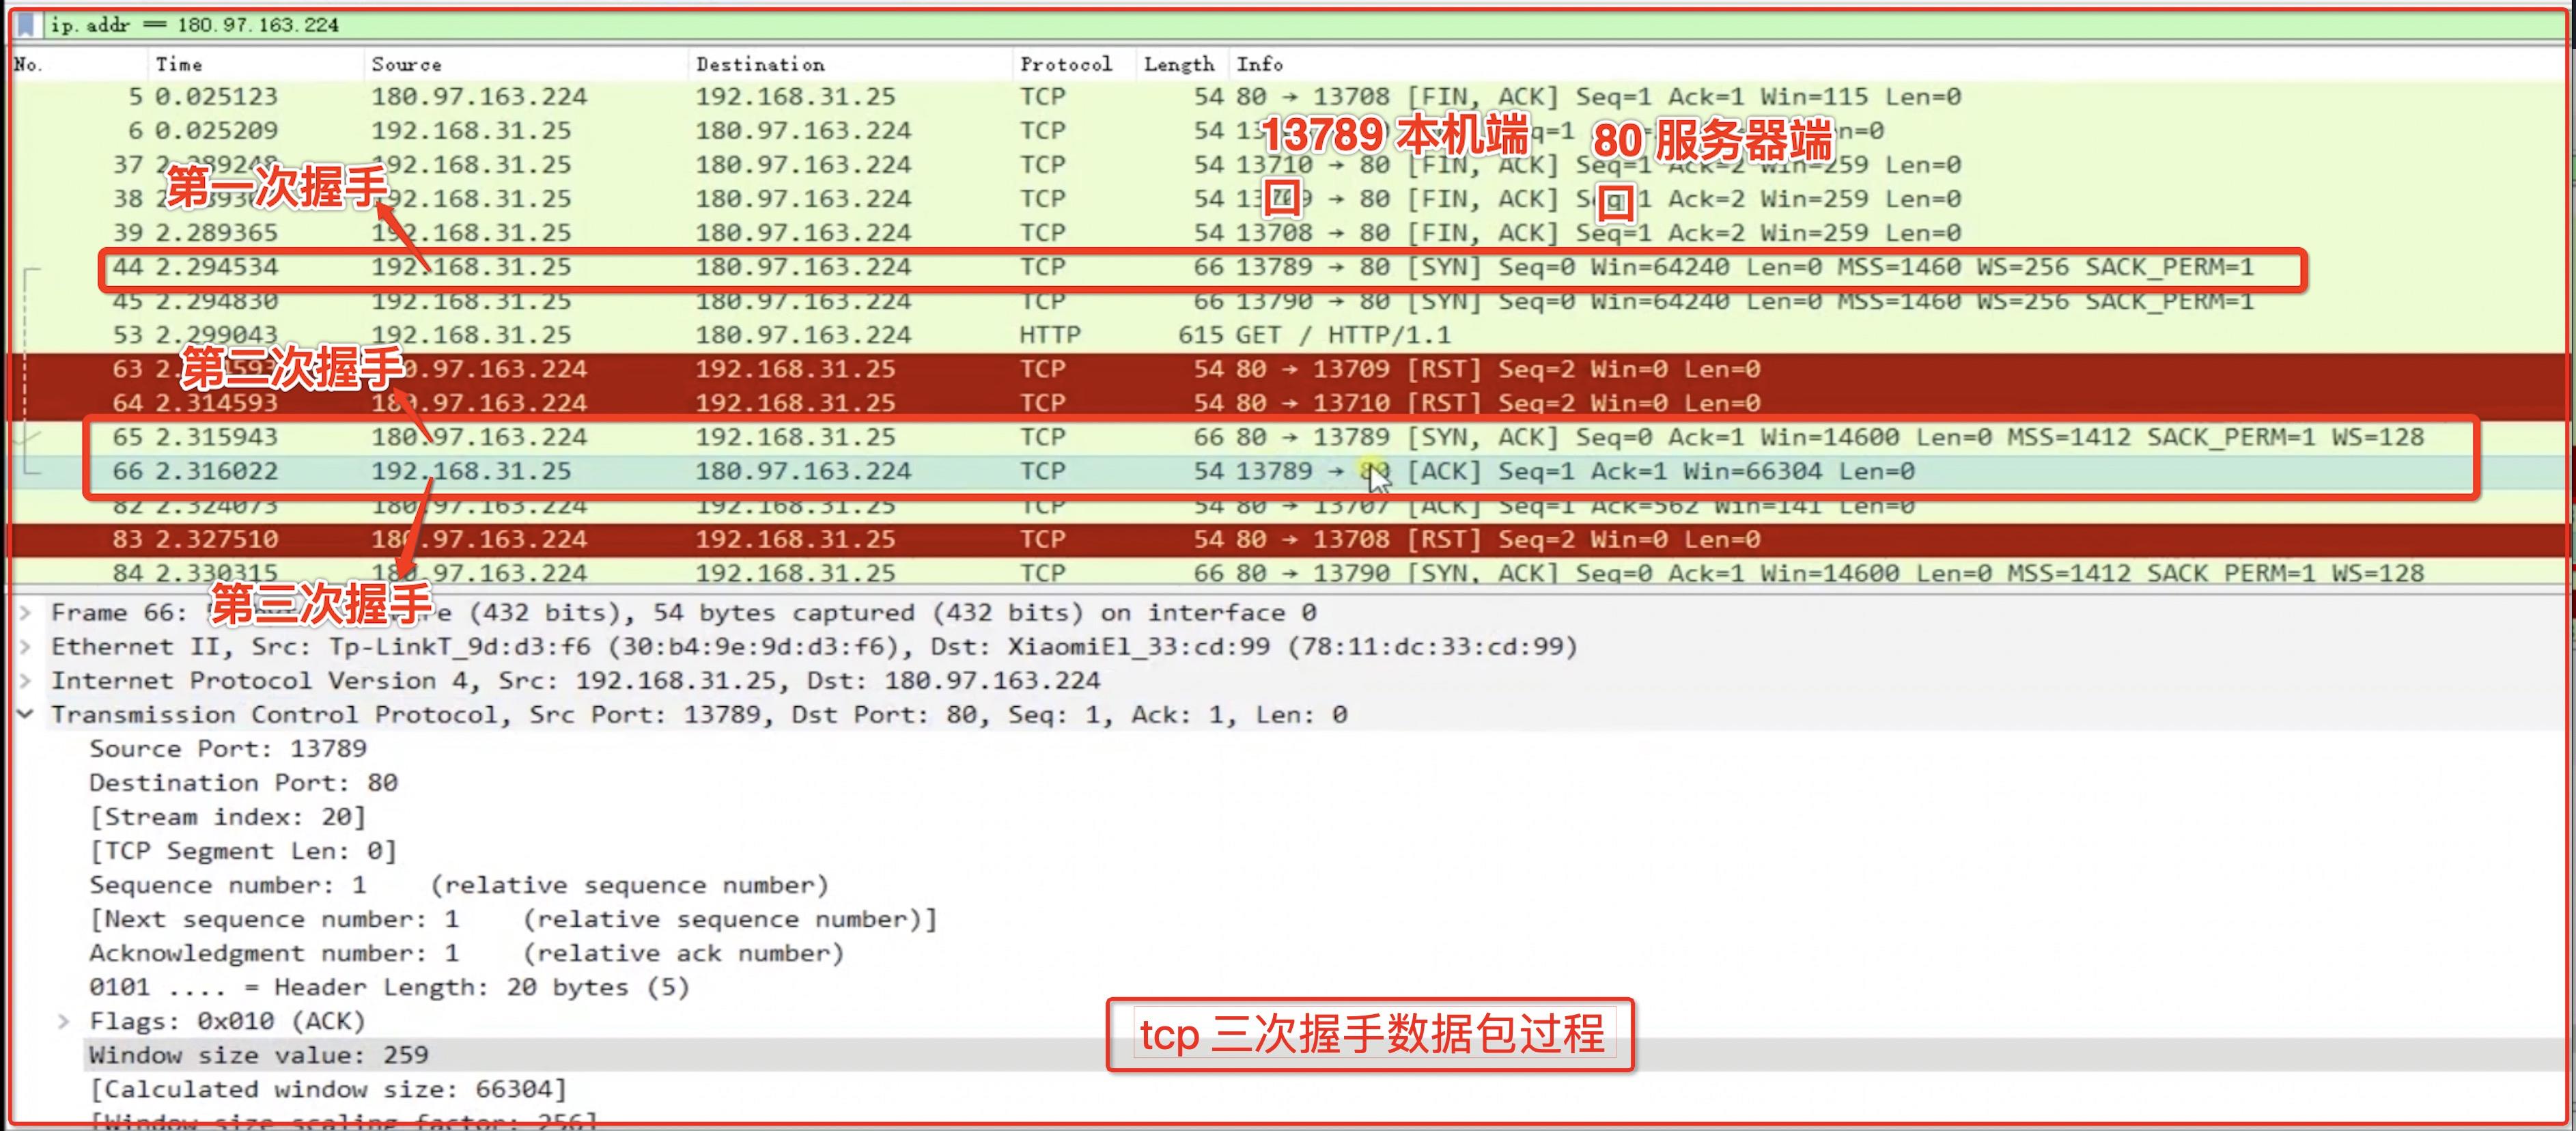Click the Destination Port: 80 field
2576x1131 pixels.
(243, 783)
